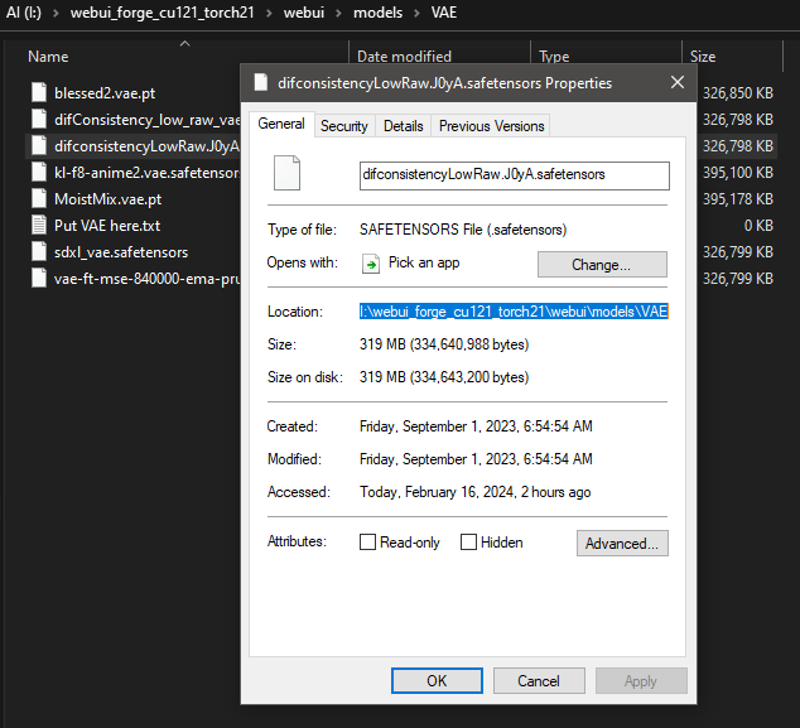Image resolution: width=800 pixels, height=728 pixels.
Task: Click the Pick an app icon
Action: (371, 264)
